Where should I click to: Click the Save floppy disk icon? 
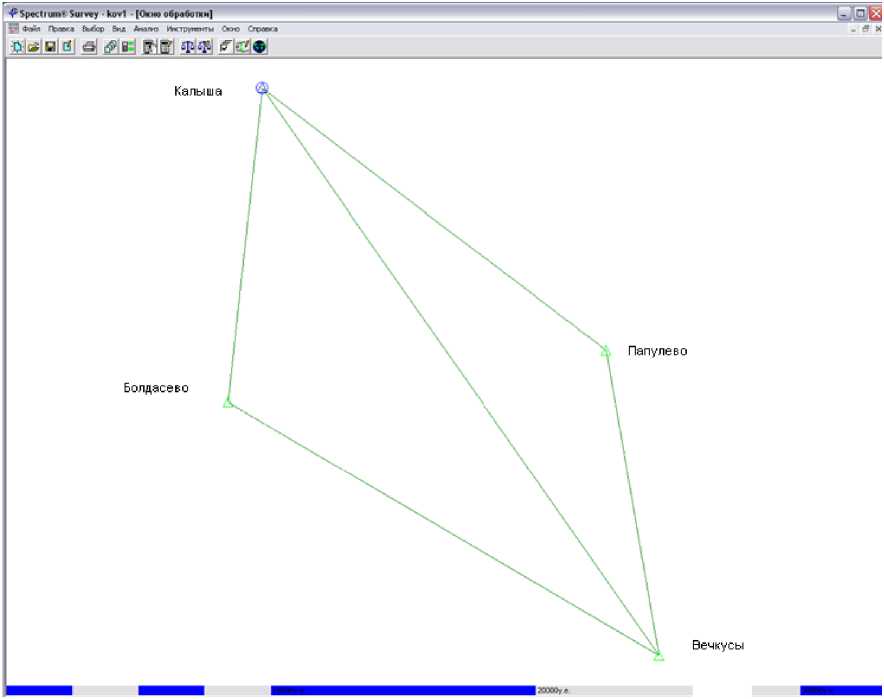pos(51,47)
